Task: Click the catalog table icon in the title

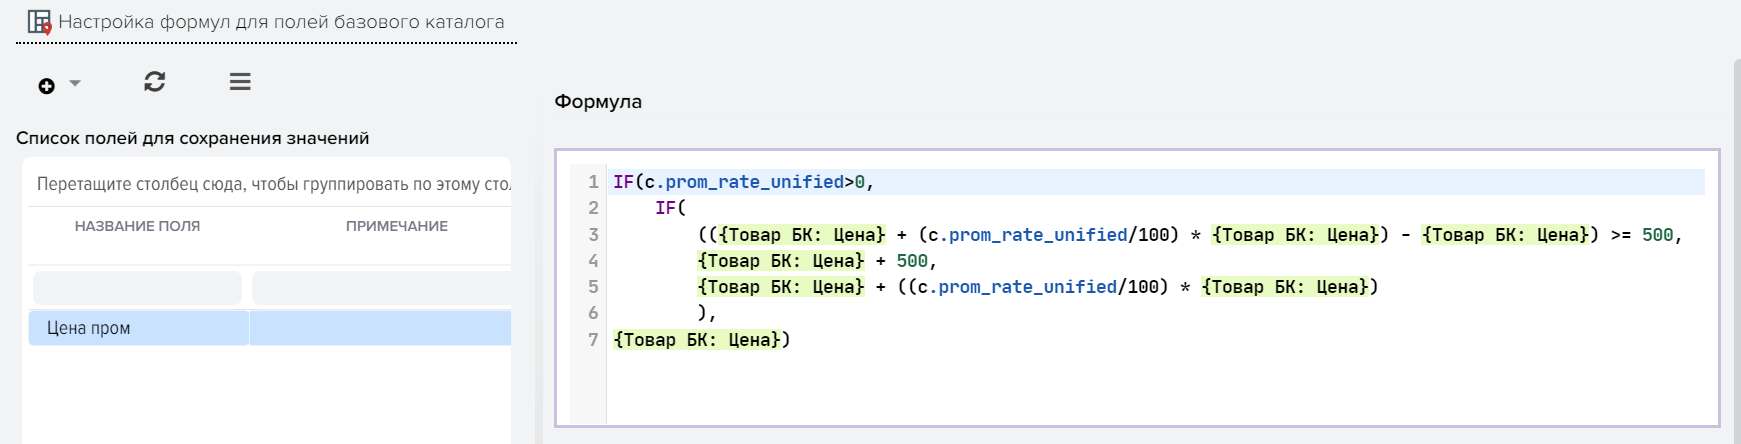Action: click(x=39, y=22)
